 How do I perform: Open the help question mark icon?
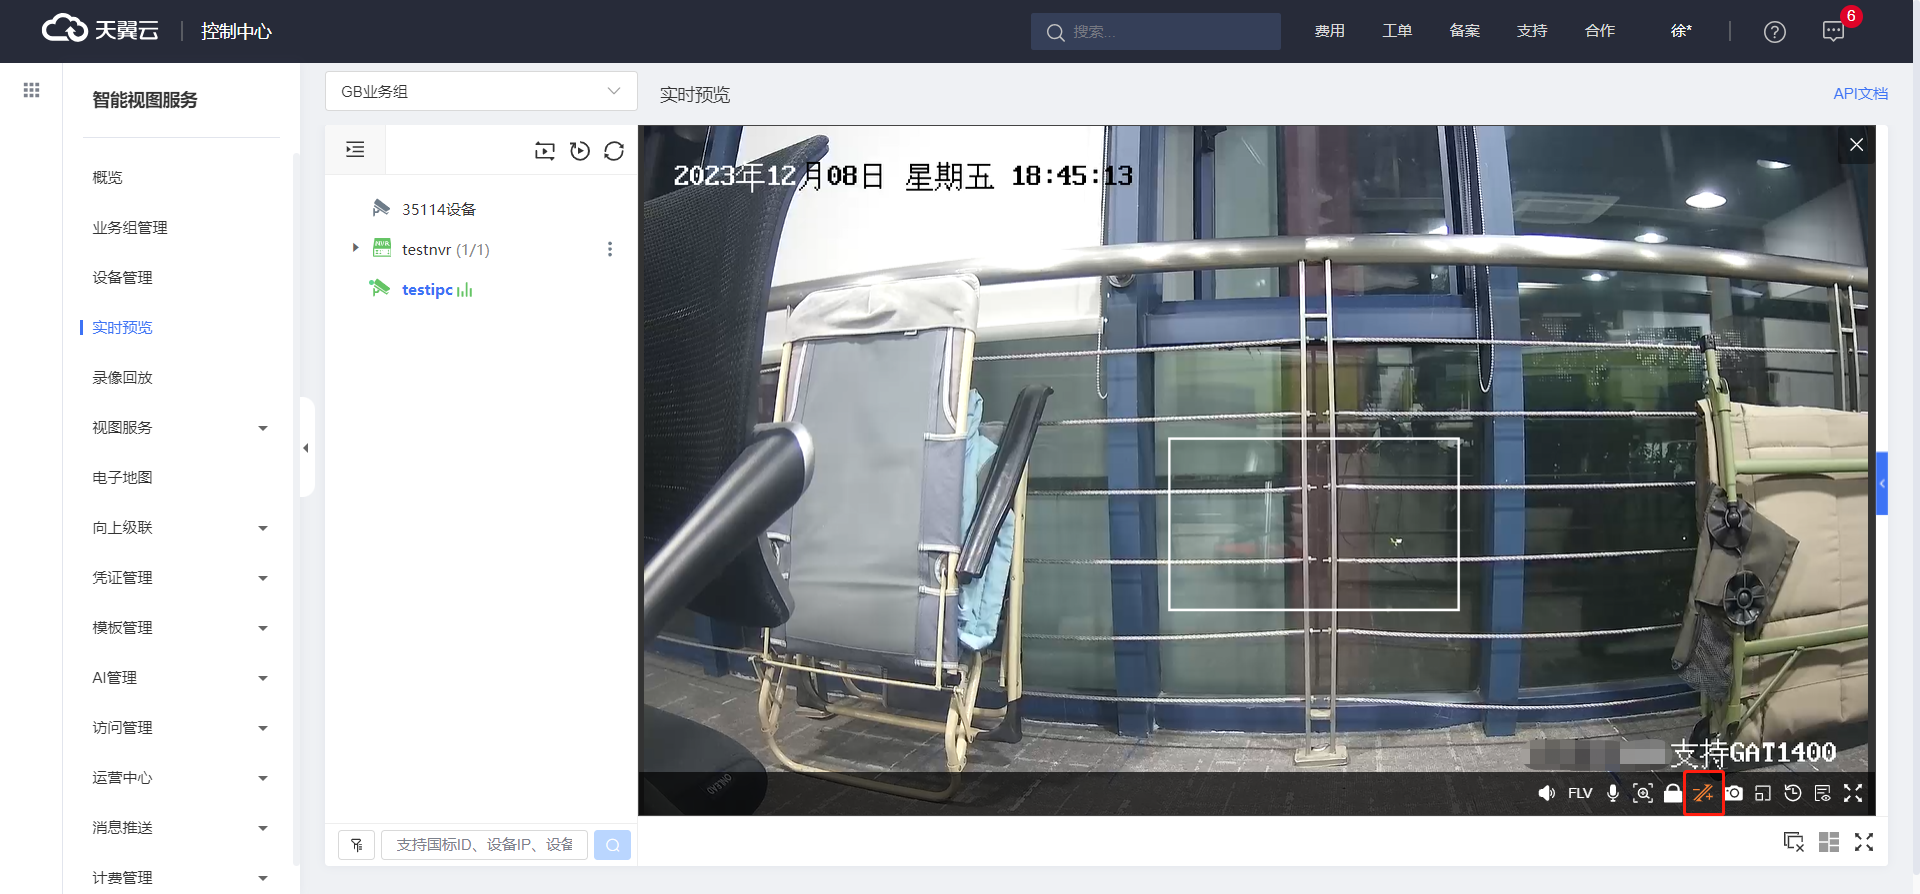pyautogui.click(x=1775, y=32)
